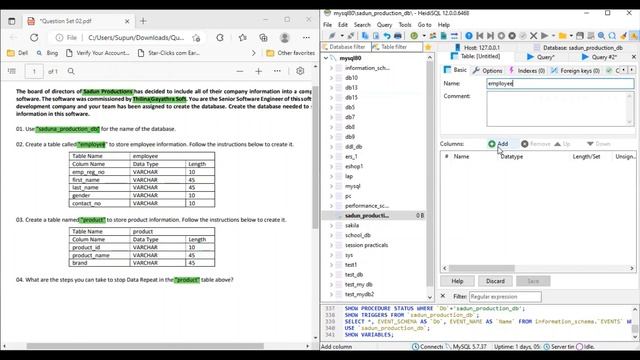Viewport: 640px width, 360px height.
Task: Open the Database: sadun_production_db tab
Action: coord(578,48)
